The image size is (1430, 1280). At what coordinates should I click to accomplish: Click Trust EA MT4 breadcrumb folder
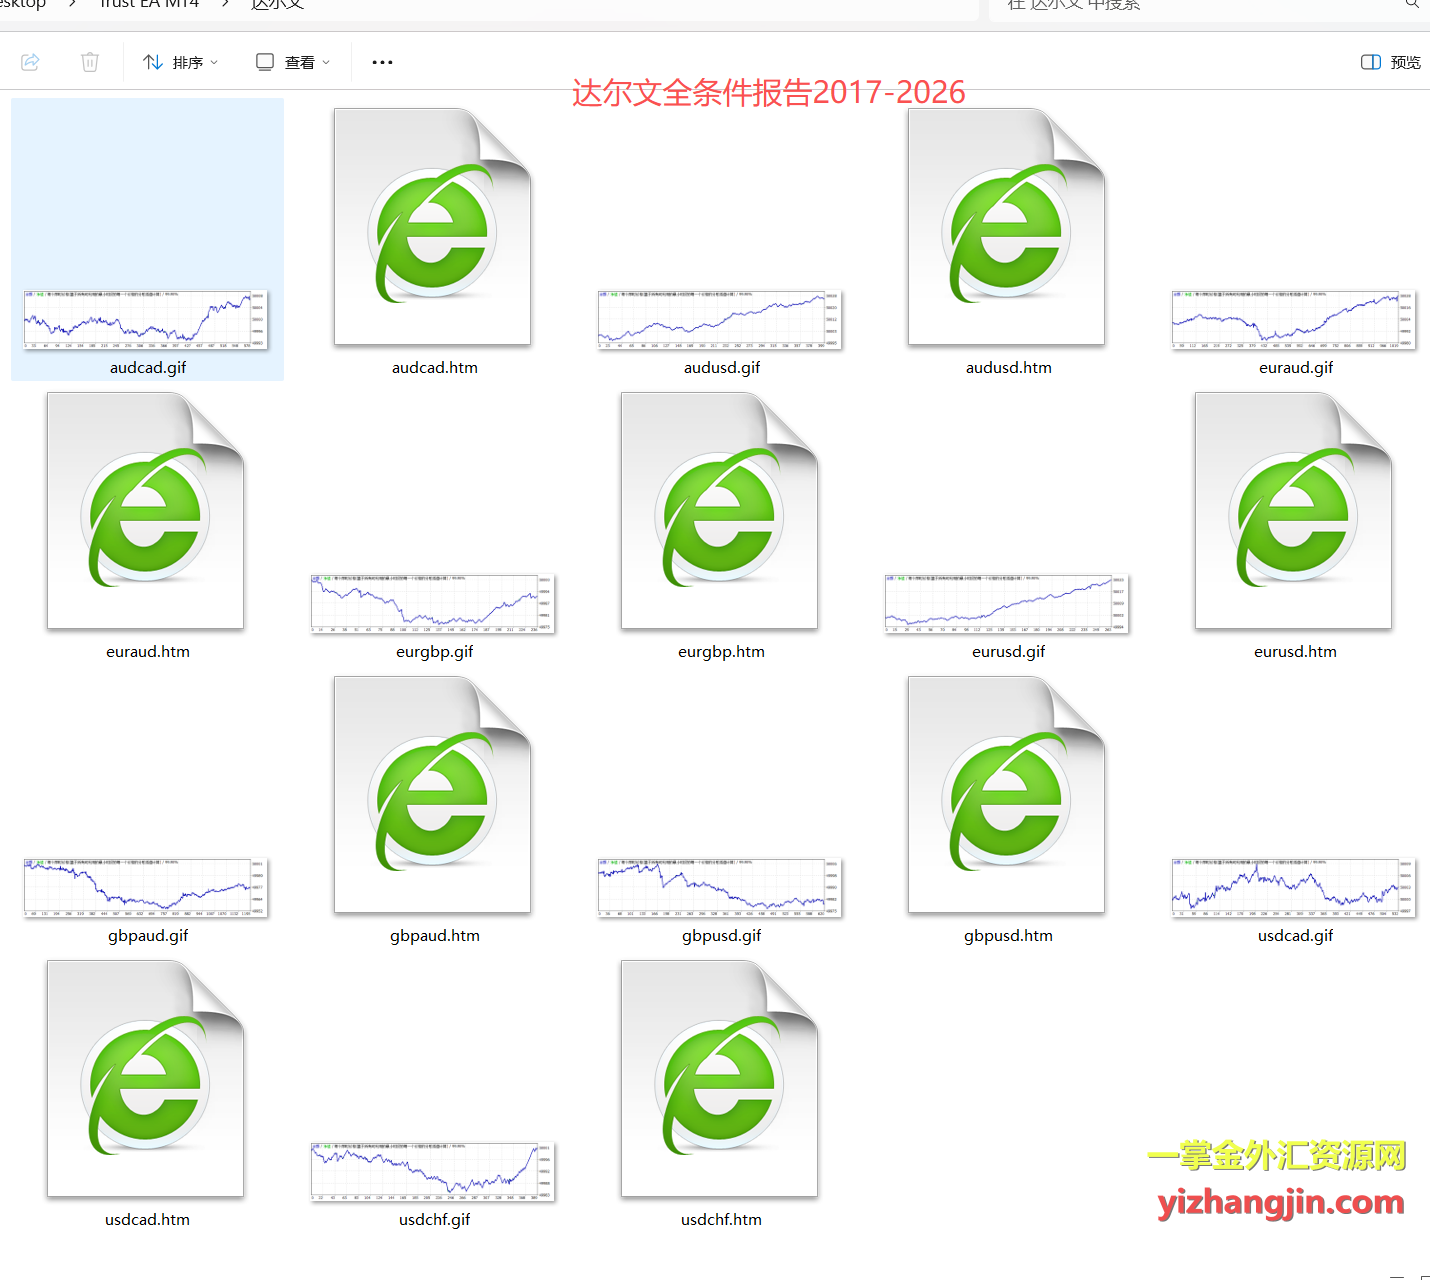[x=150, y=5]
